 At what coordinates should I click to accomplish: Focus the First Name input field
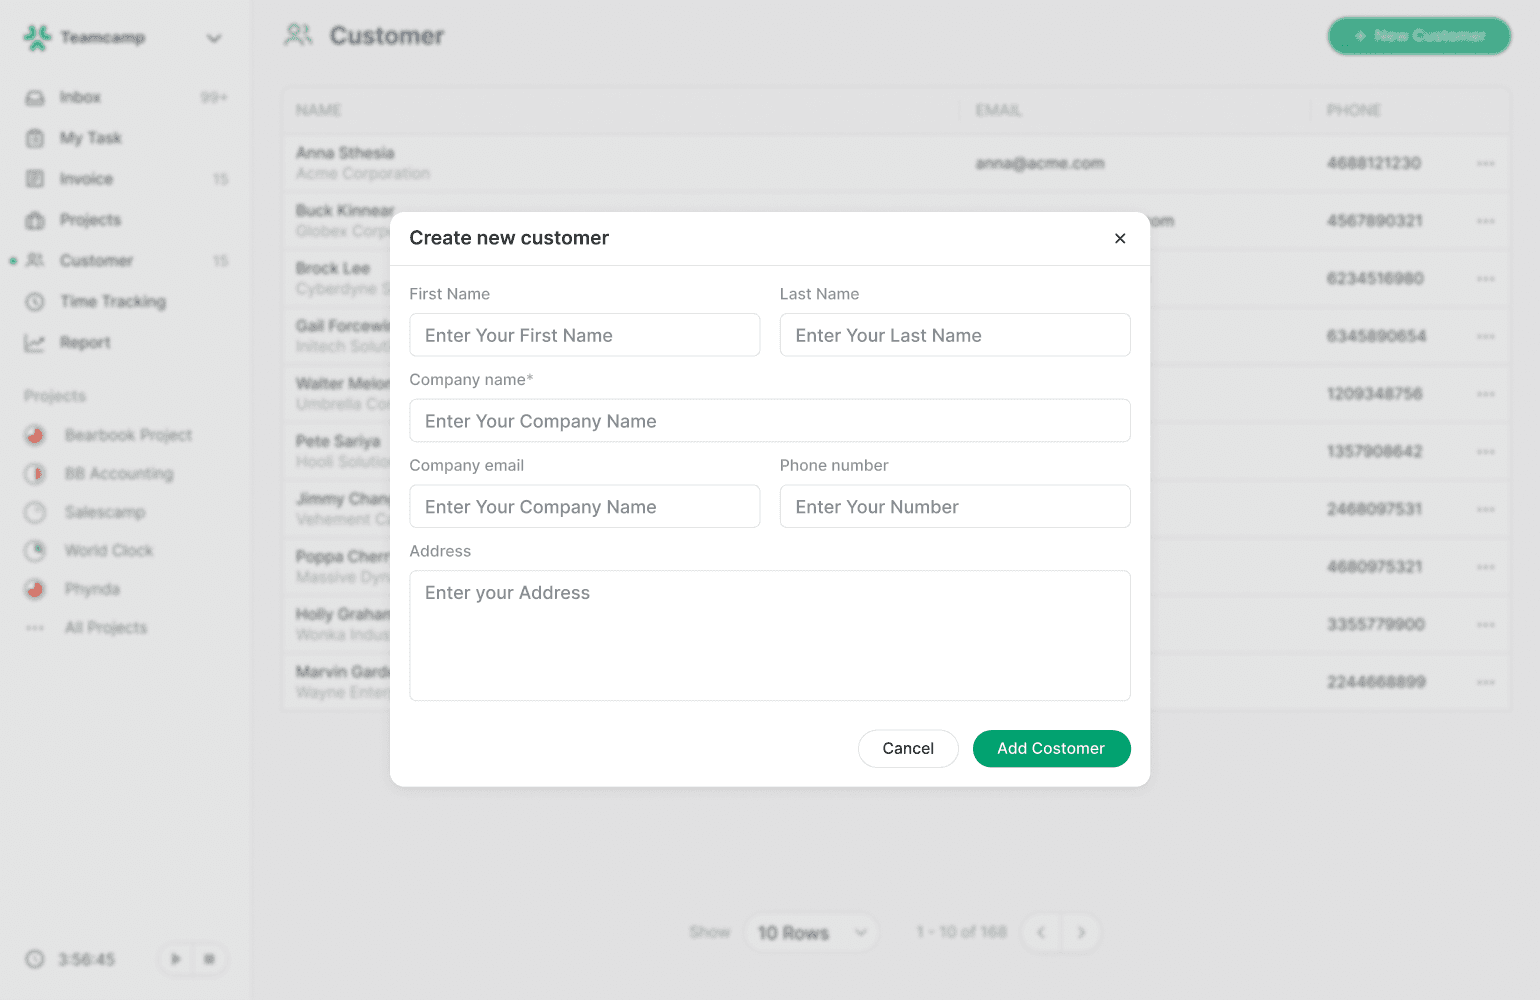click(584, 335)
